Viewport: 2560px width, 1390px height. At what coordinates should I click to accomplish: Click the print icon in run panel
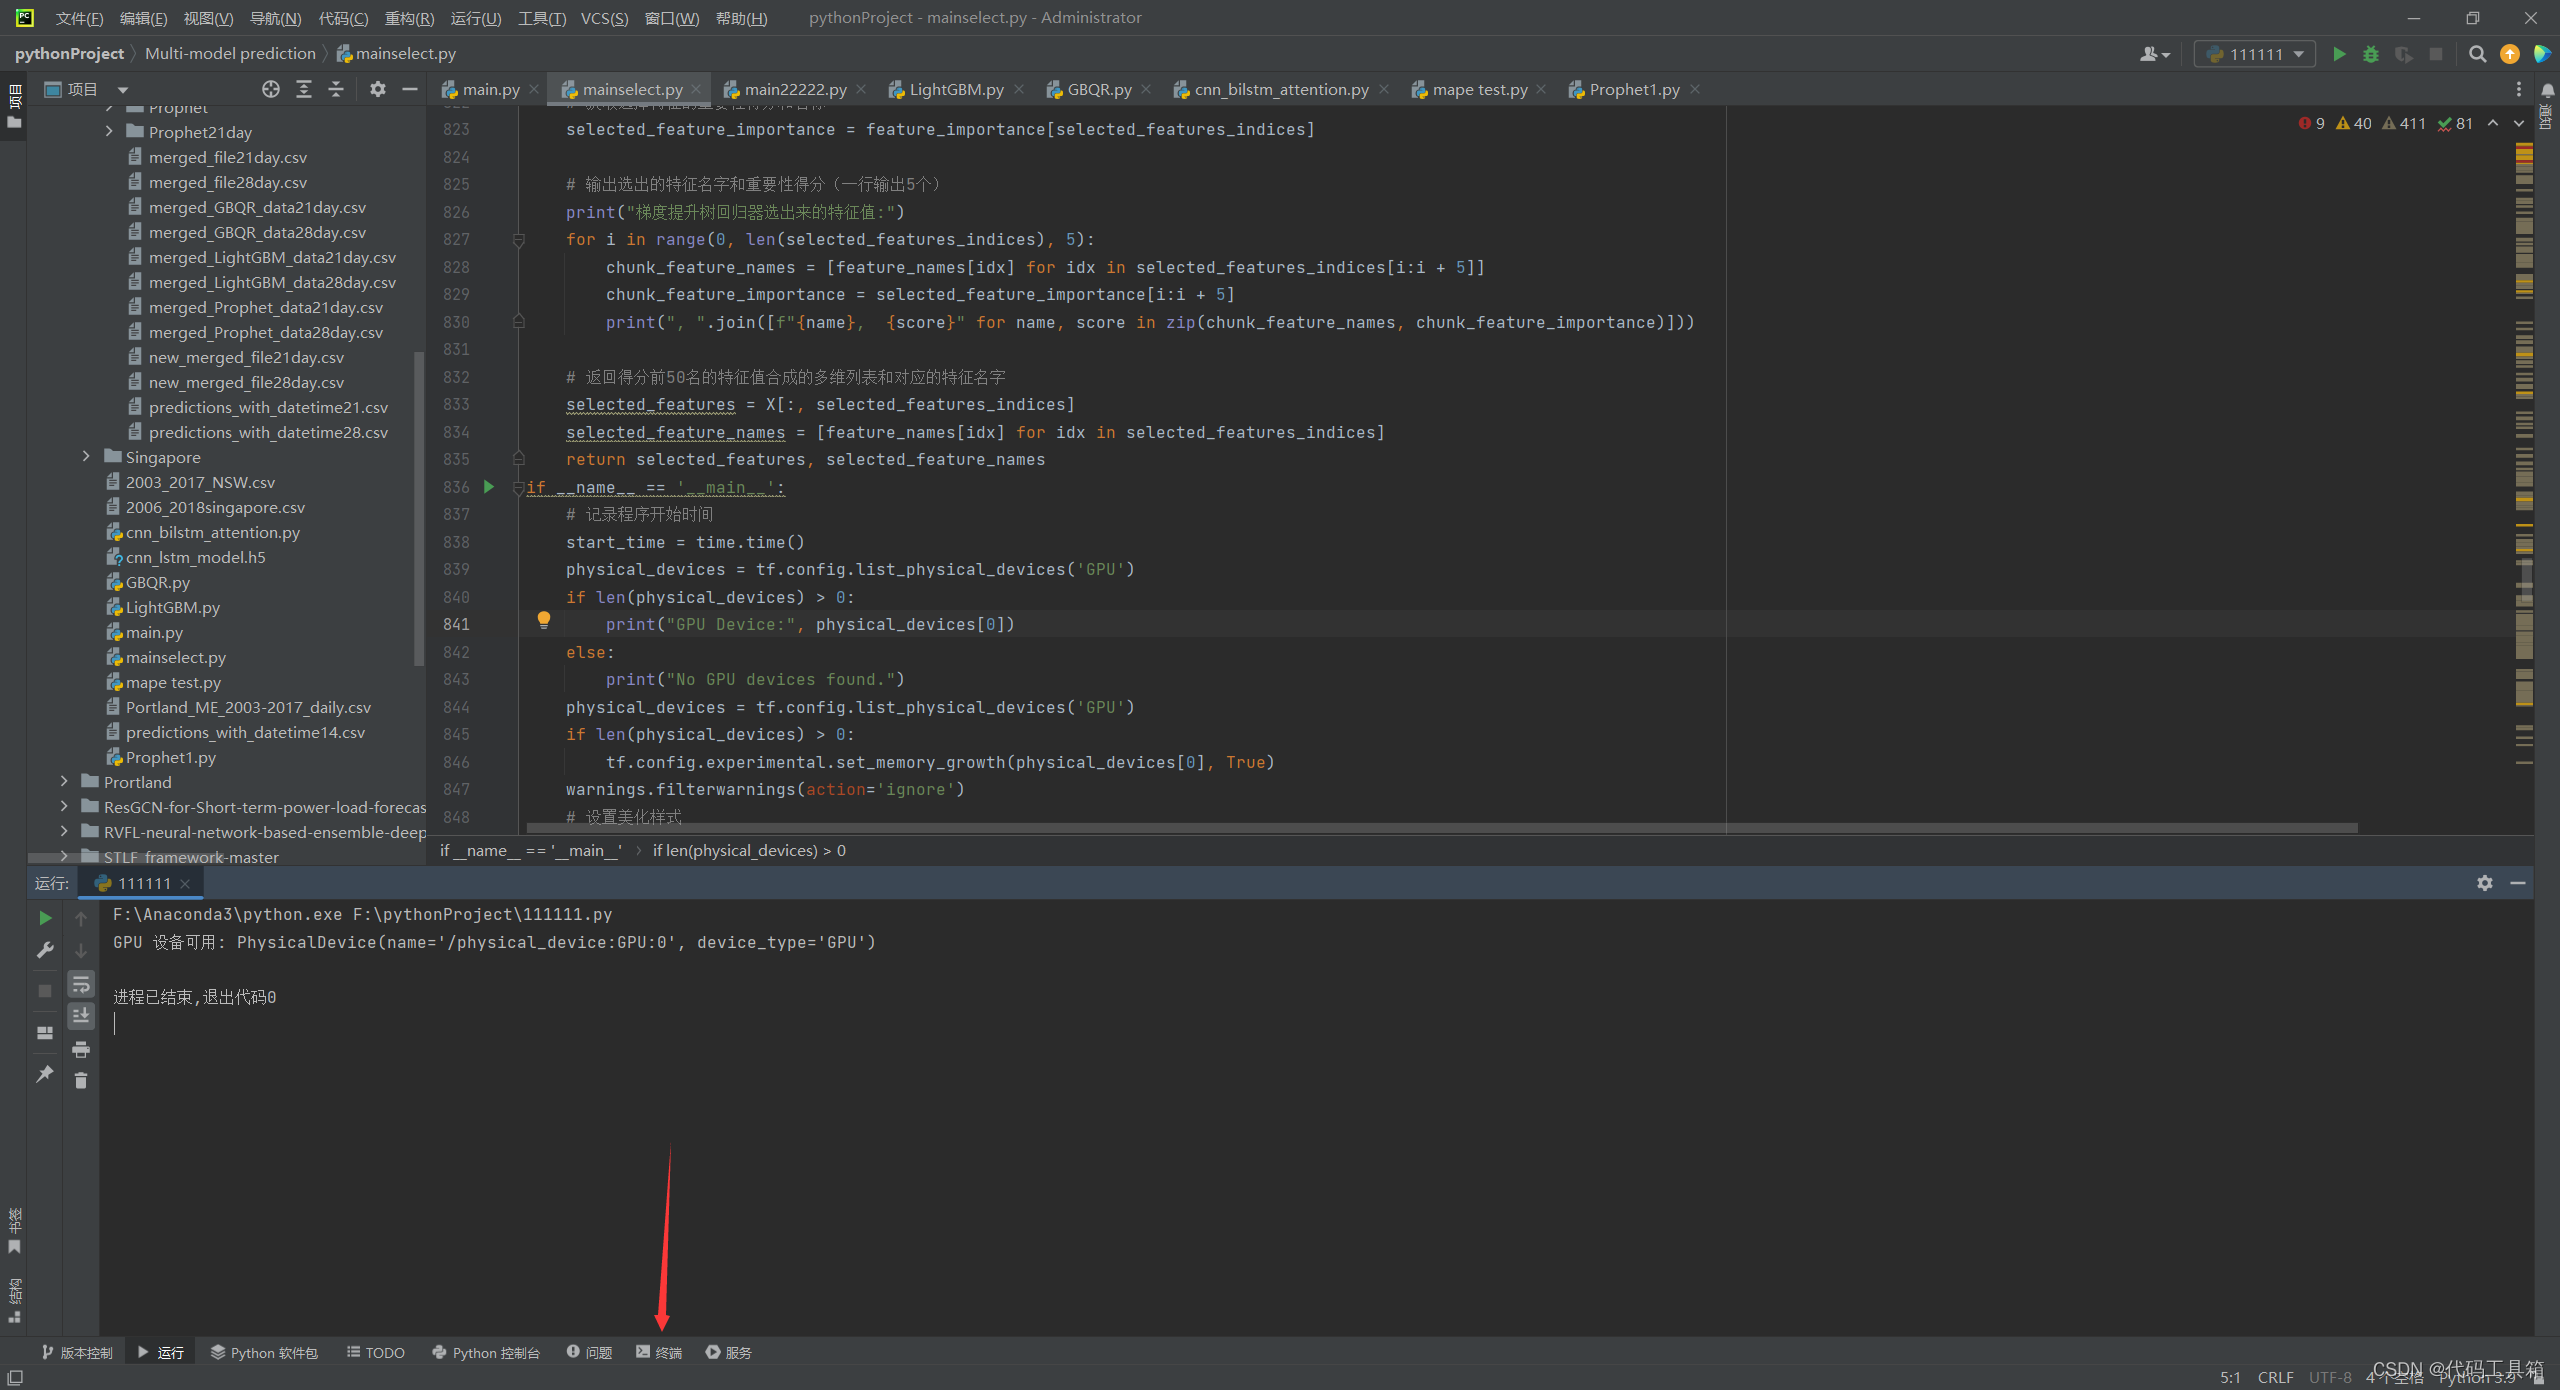[81, 1049]
